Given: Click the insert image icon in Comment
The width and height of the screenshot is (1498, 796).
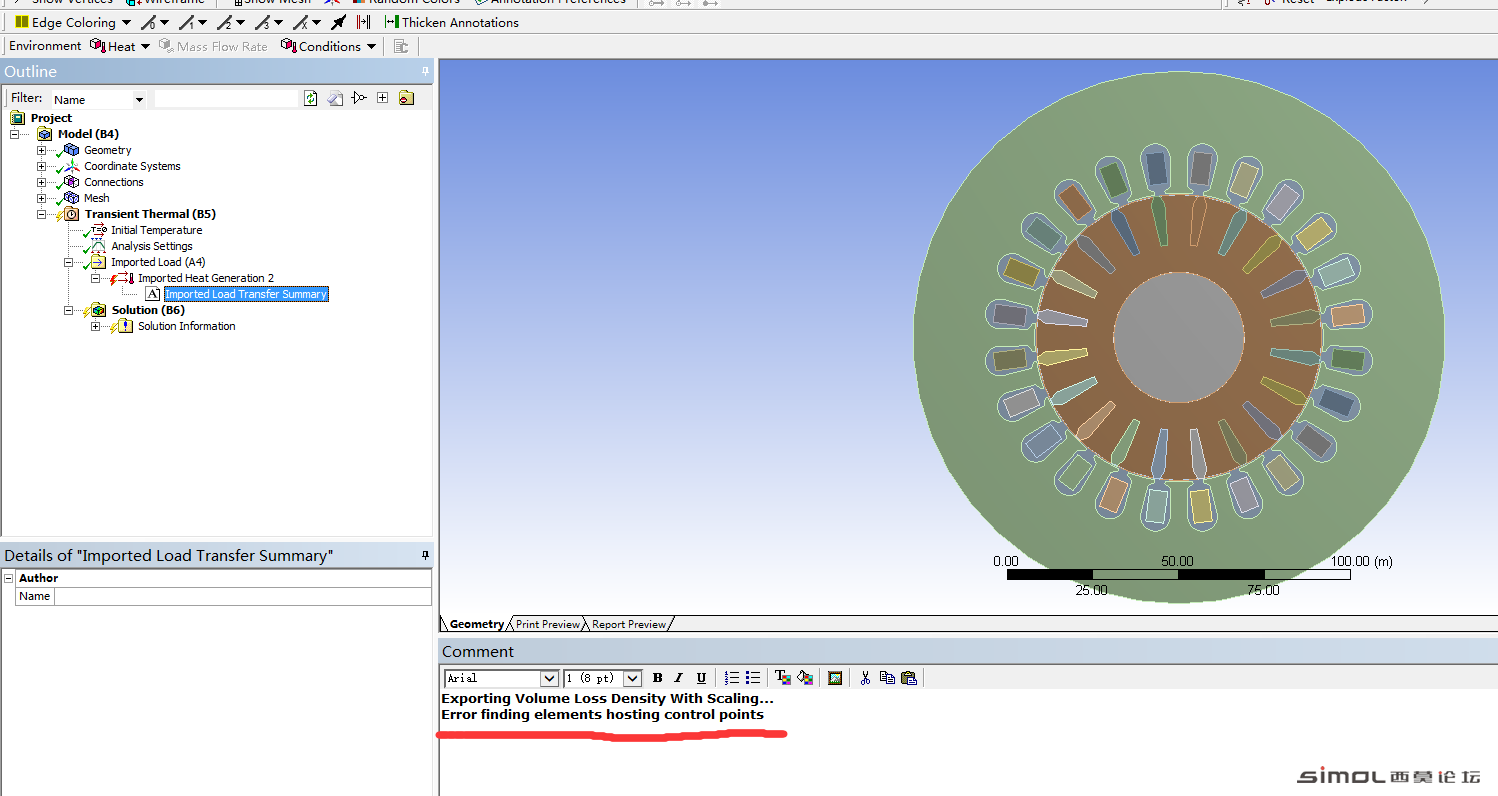Looking at the screenshot, I should [x=835, y=678].
